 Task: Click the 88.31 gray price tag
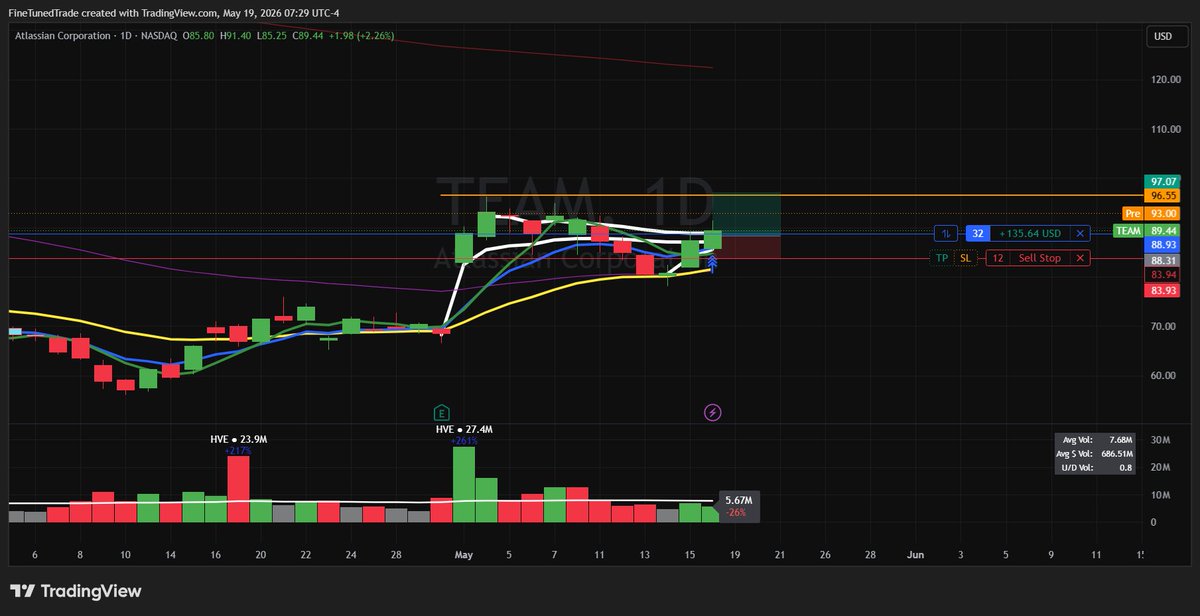(1163, 260)
